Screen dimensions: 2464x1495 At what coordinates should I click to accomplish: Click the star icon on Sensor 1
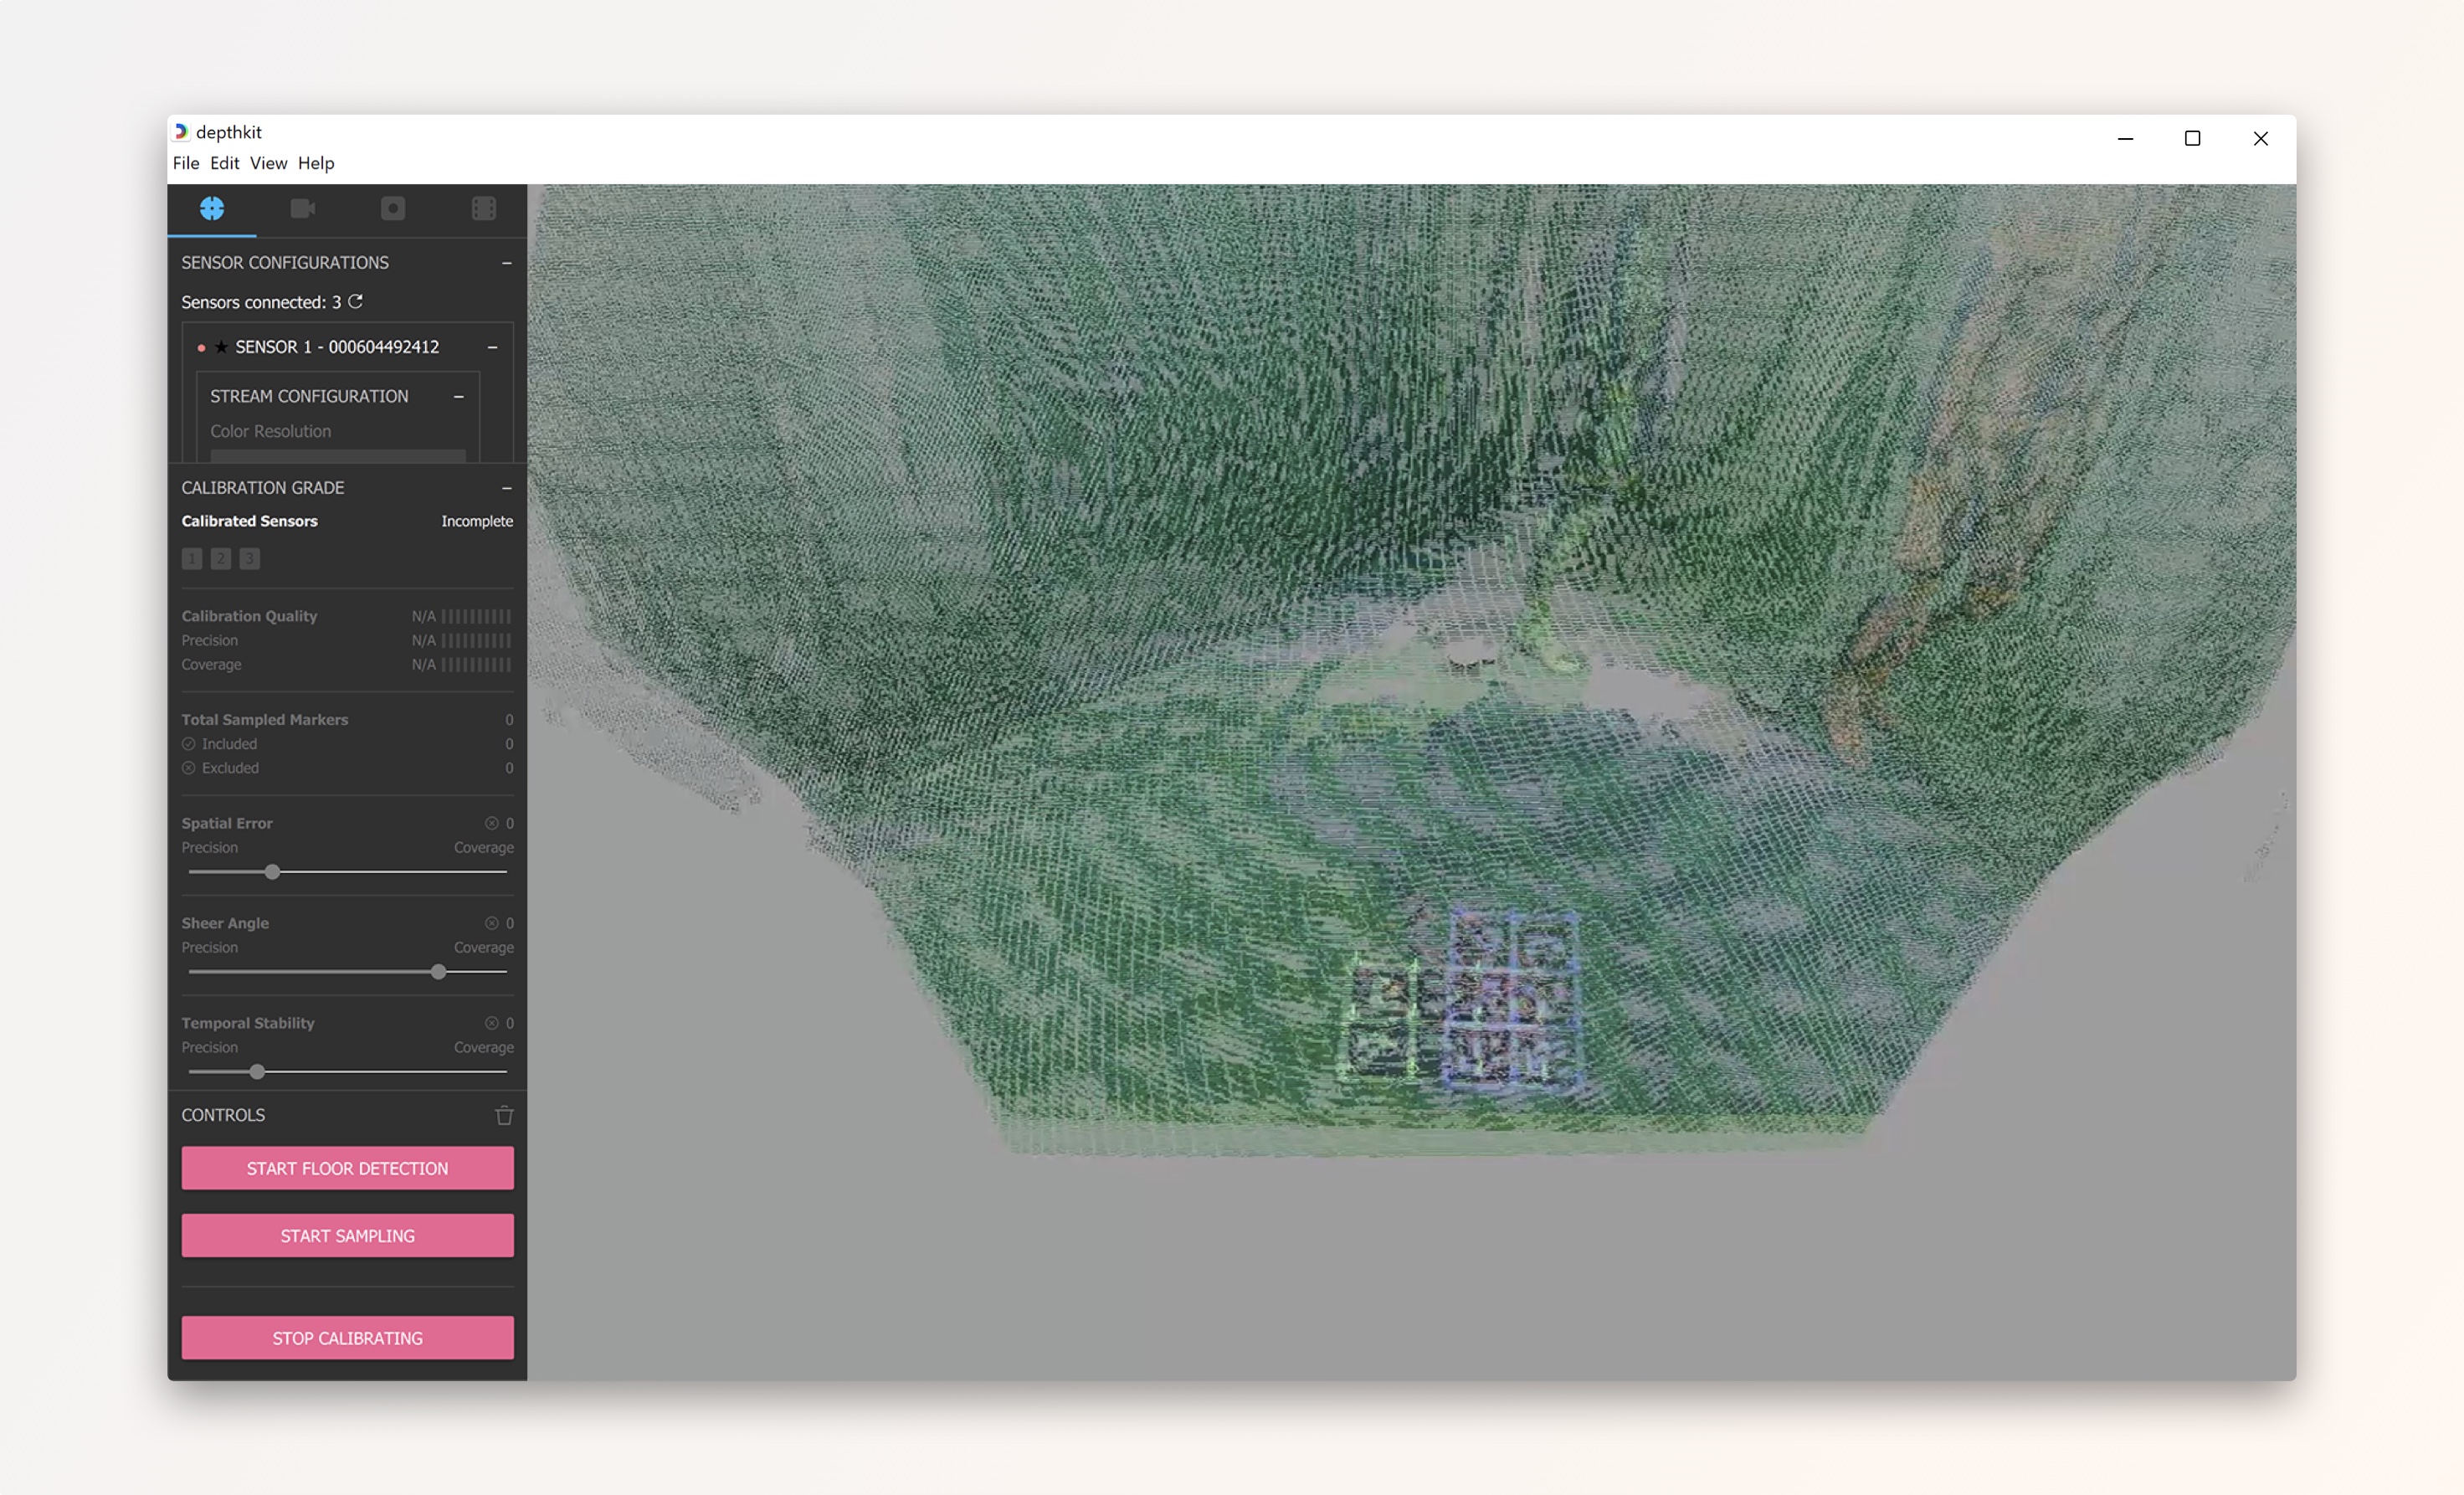221,347
